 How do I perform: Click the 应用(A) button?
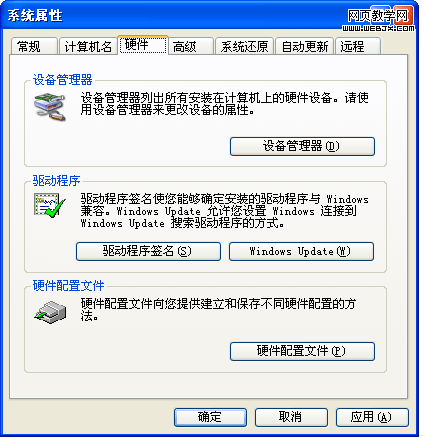[x=372, y=417]
